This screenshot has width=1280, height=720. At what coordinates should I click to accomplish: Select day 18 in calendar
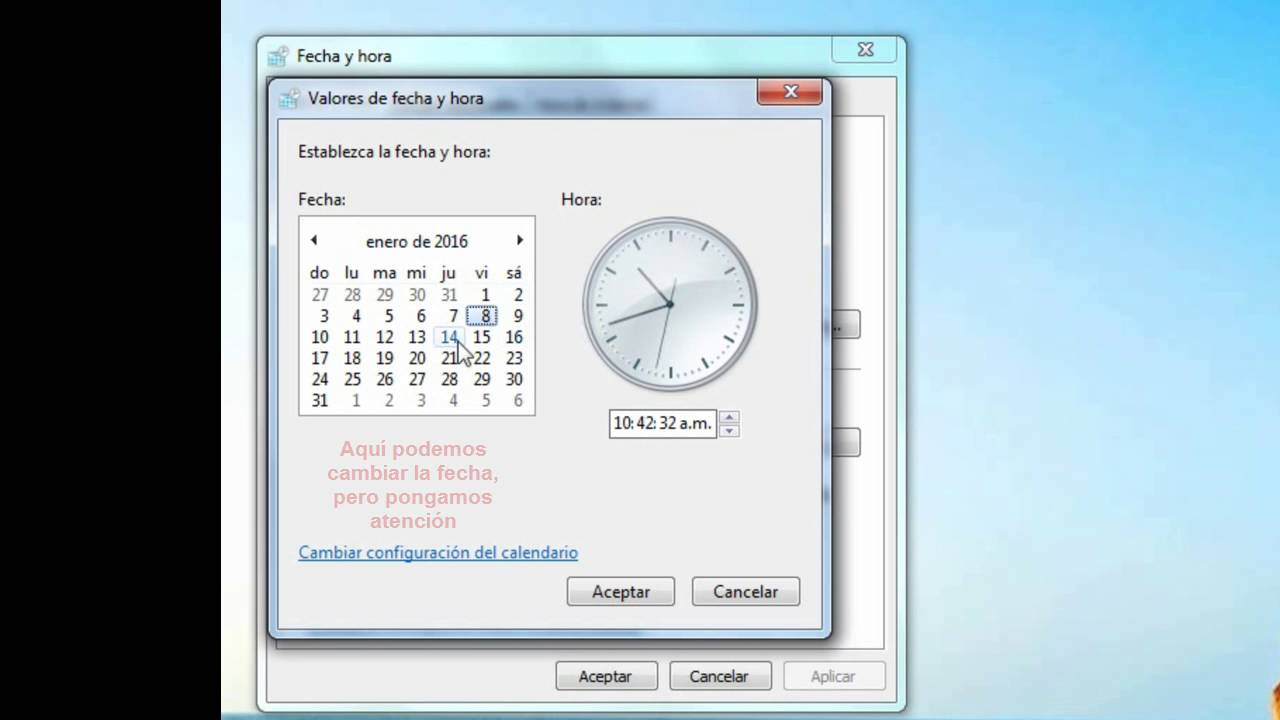click(x=352, y=358)
